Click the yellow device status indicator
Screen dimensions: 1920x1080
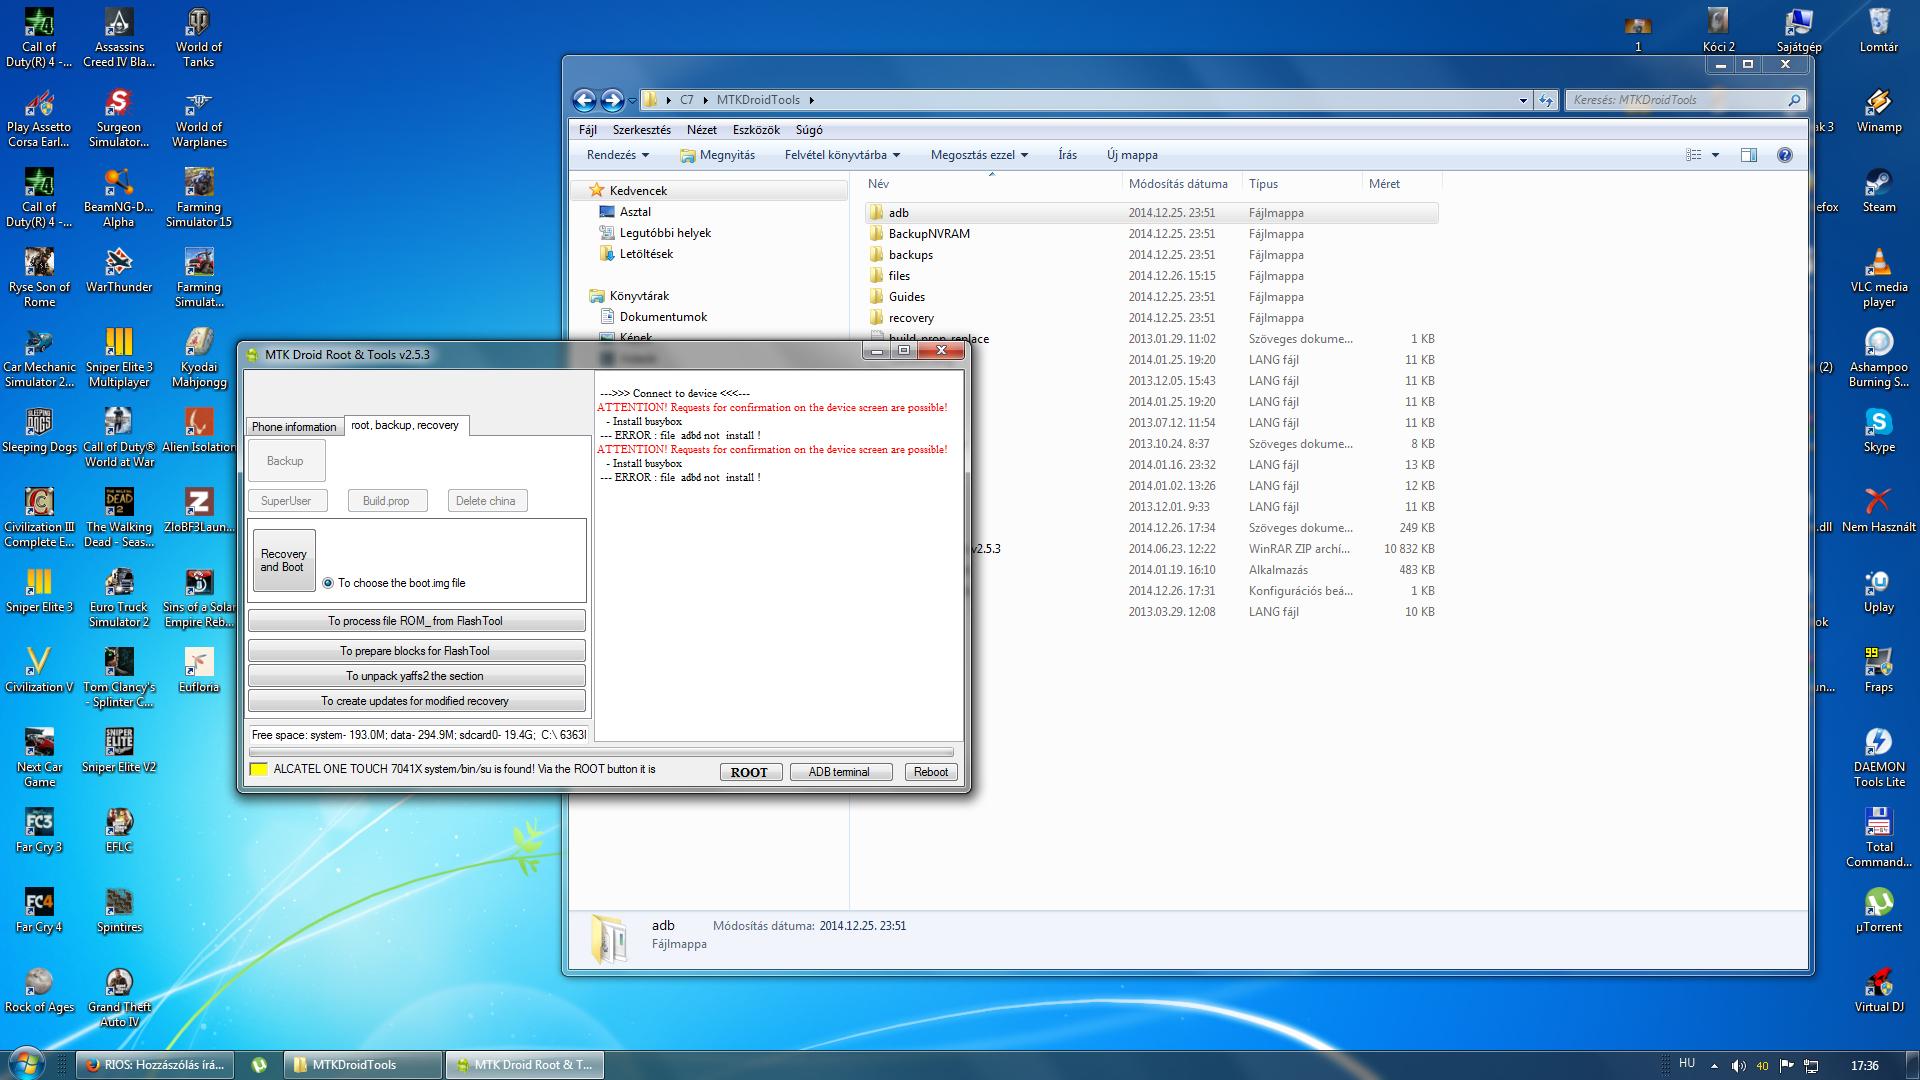[258, 769]
